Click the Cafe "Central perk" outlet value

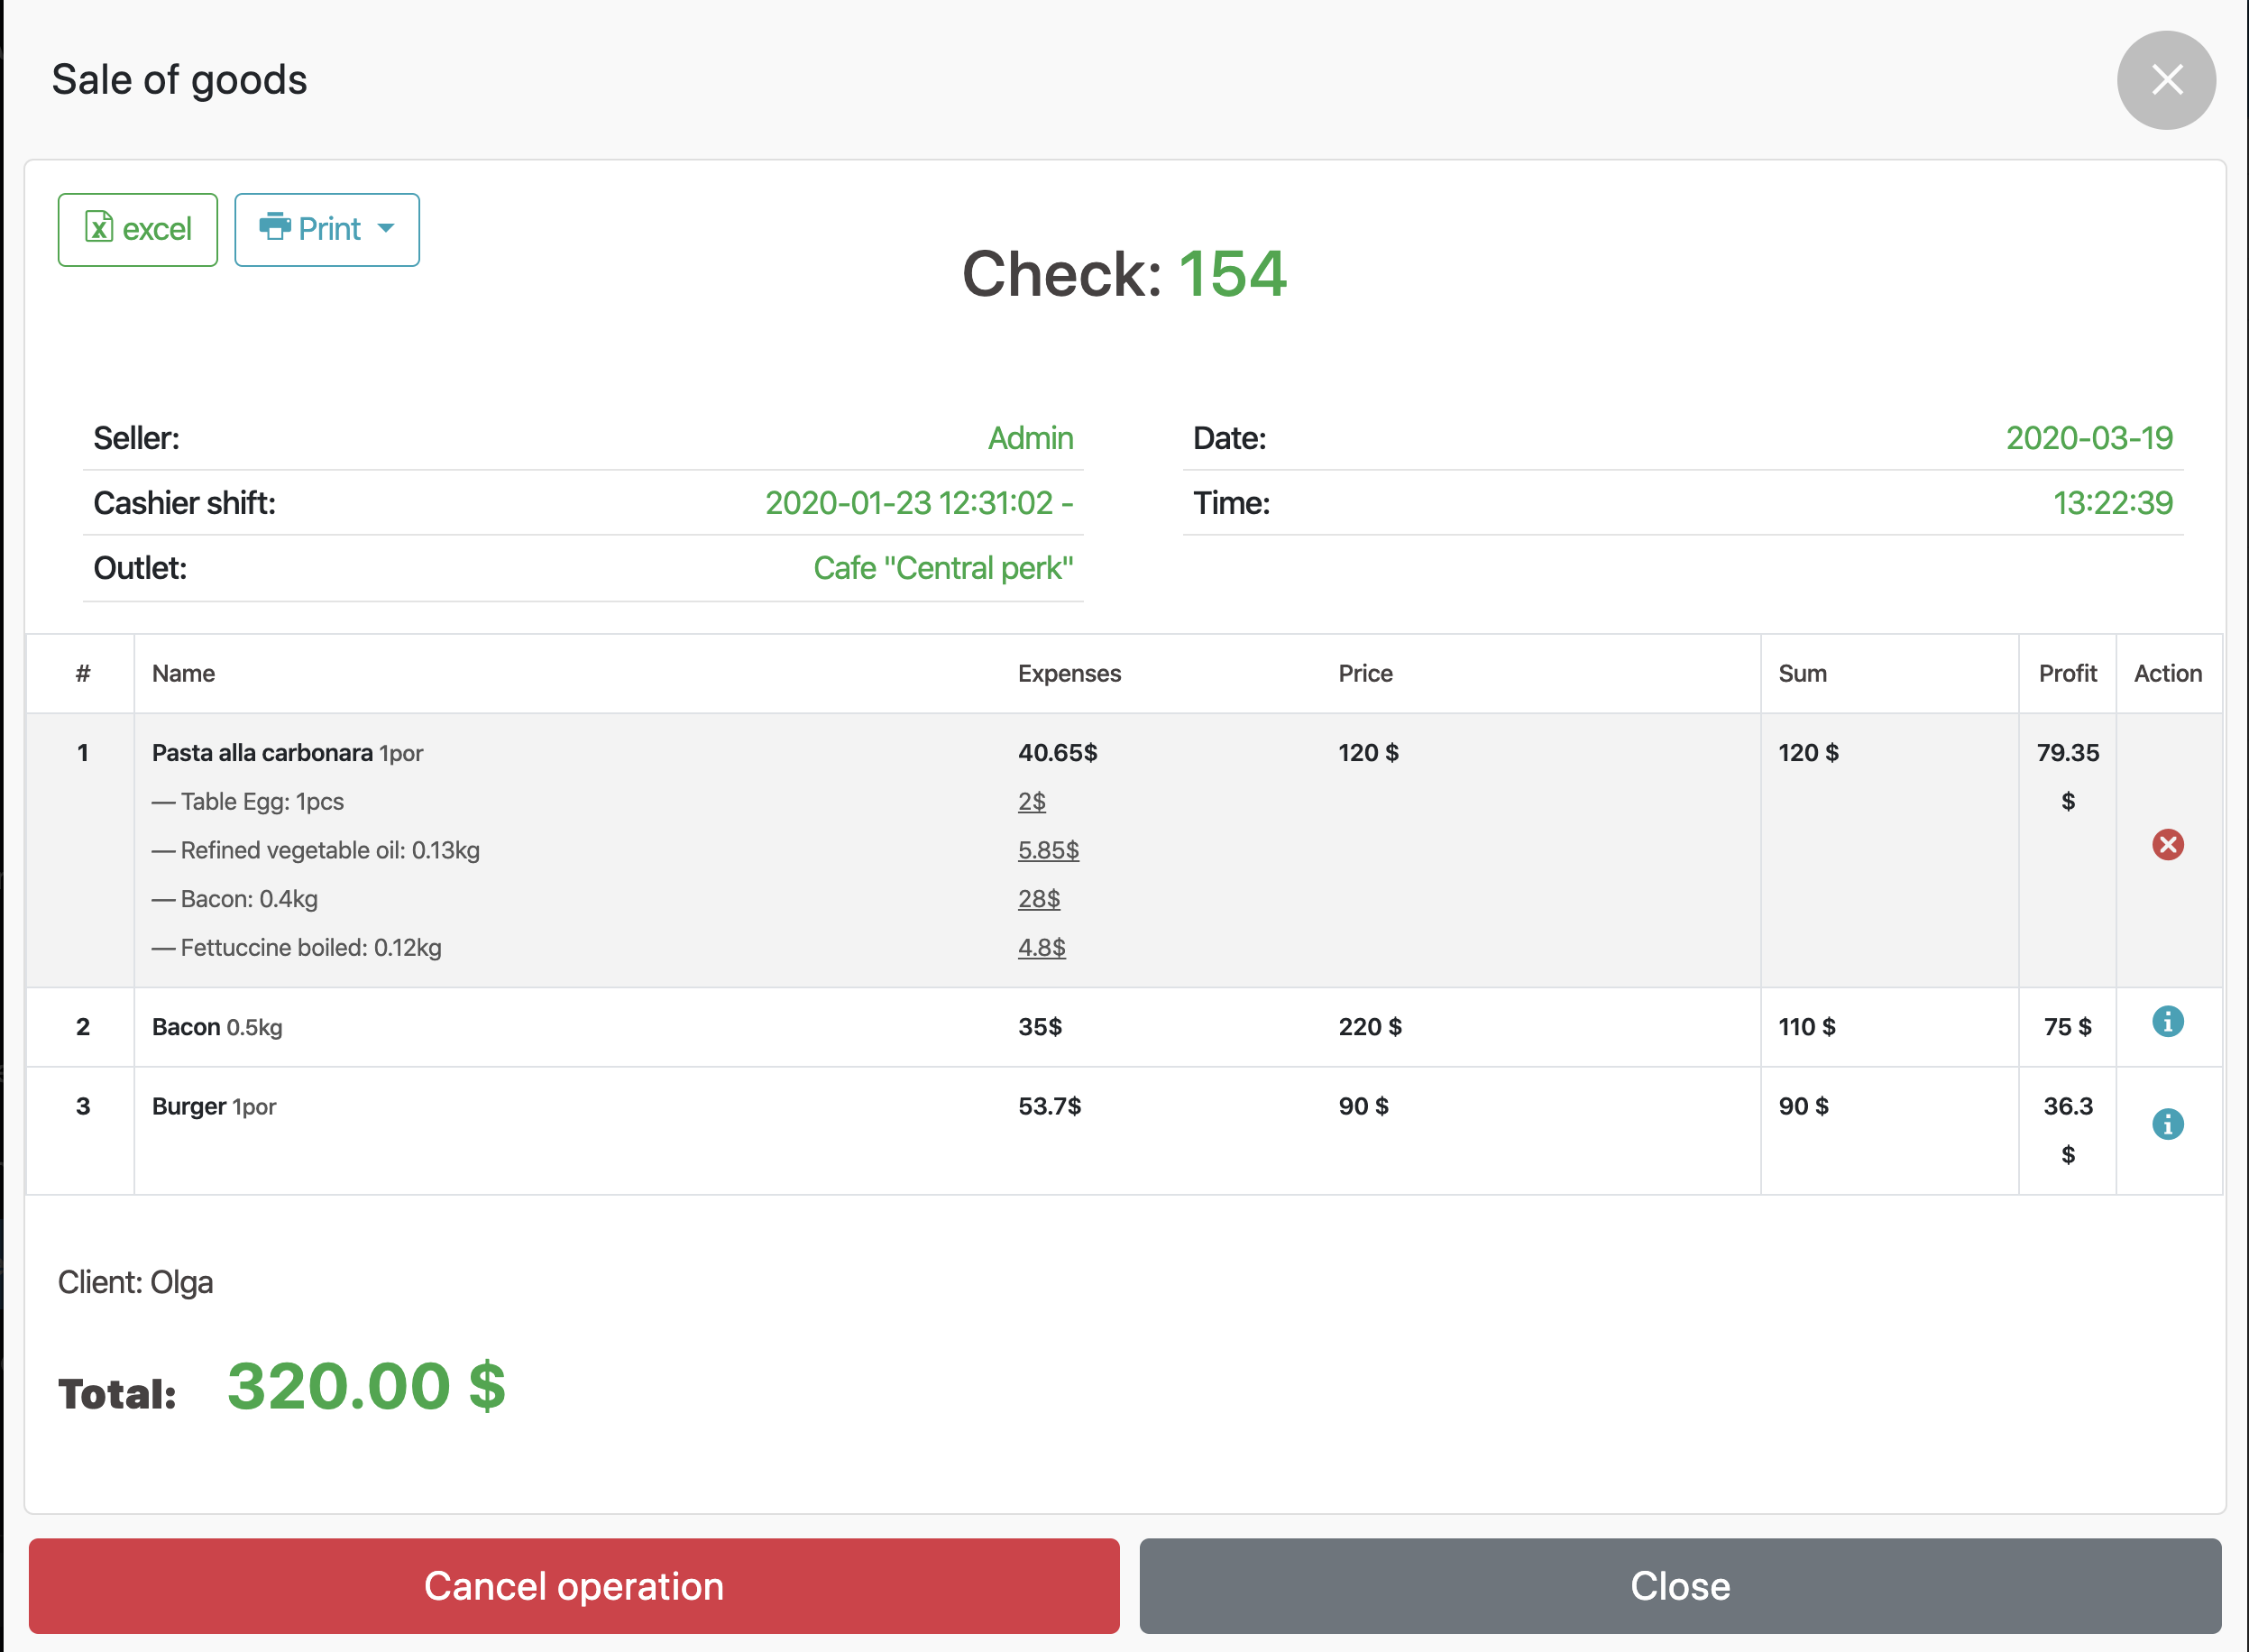click(x=942, y=568)
